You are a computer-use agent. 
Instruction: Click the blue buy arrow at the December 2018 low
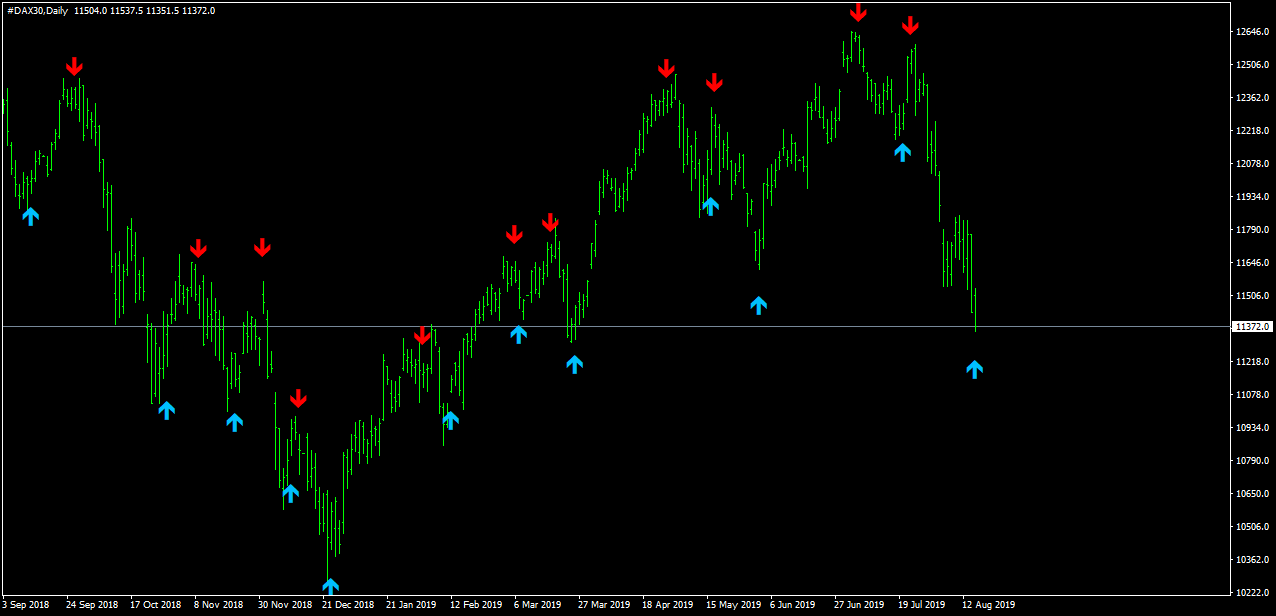coord(330,587)
